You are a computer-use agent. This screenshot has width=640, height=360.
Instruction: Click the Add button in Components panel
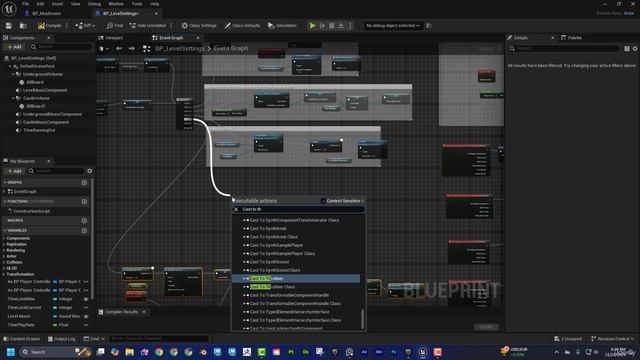(14, 47)
